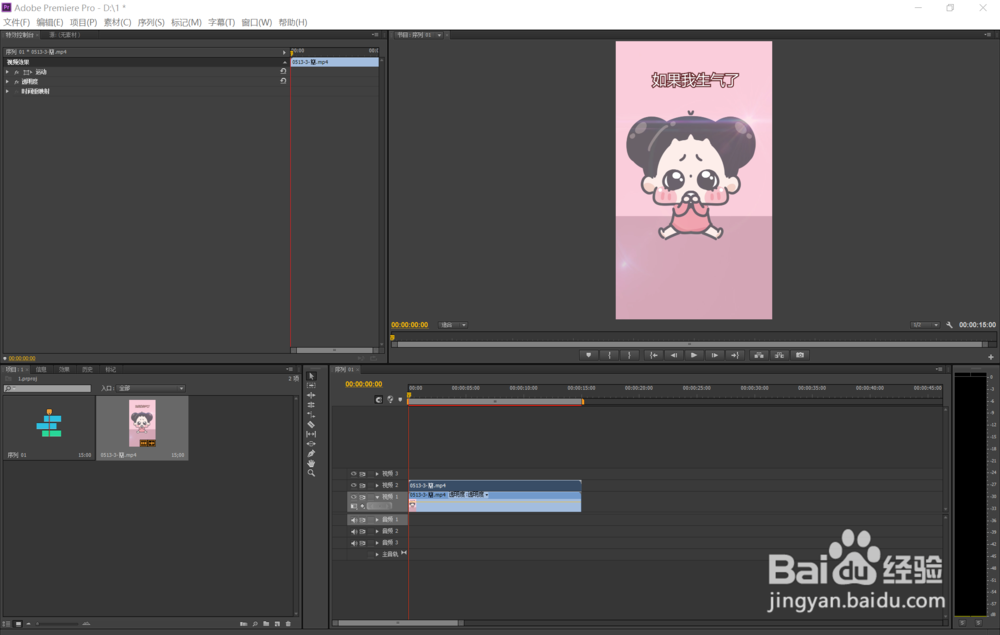The width and height of the screenshot is (1000, 635).
Task: Select the Slide tool
Action: point(311,444)
